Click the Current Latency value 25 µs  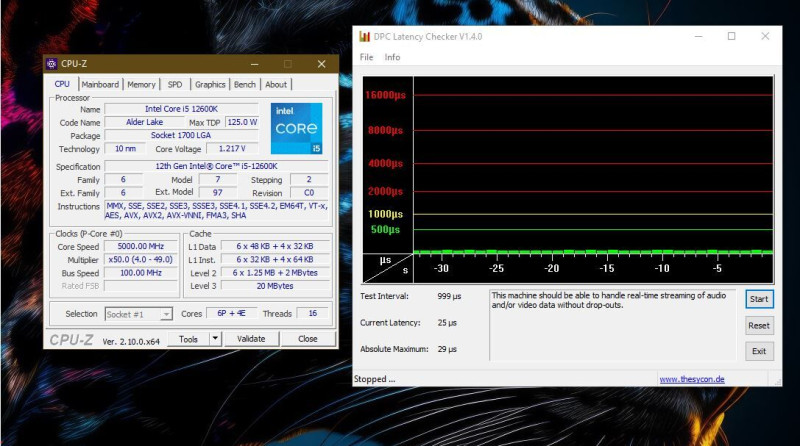click(x=447, y=323)
